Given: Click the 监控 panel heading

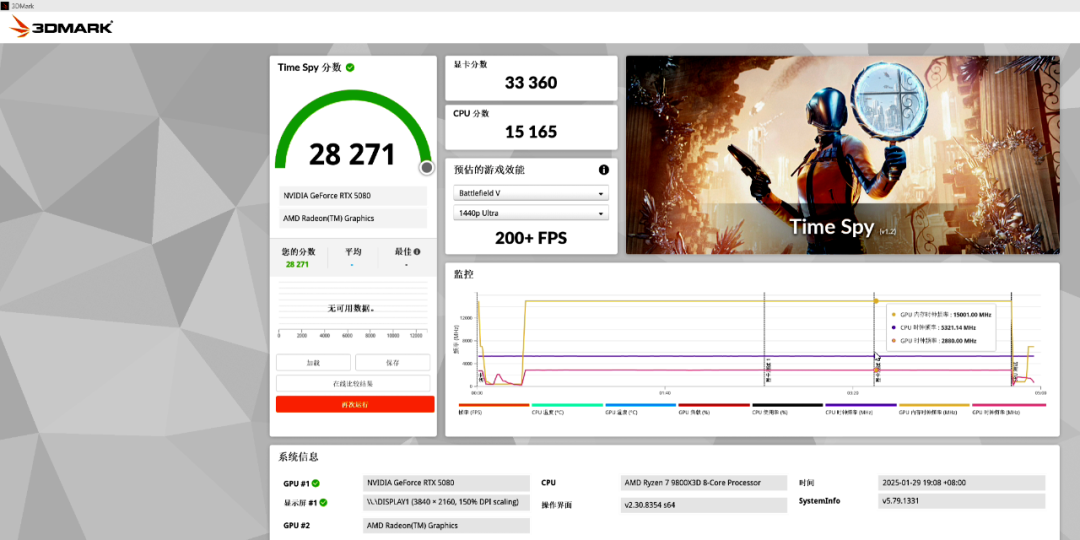Looking at the screenshot, I should click(x=464, y=274).
